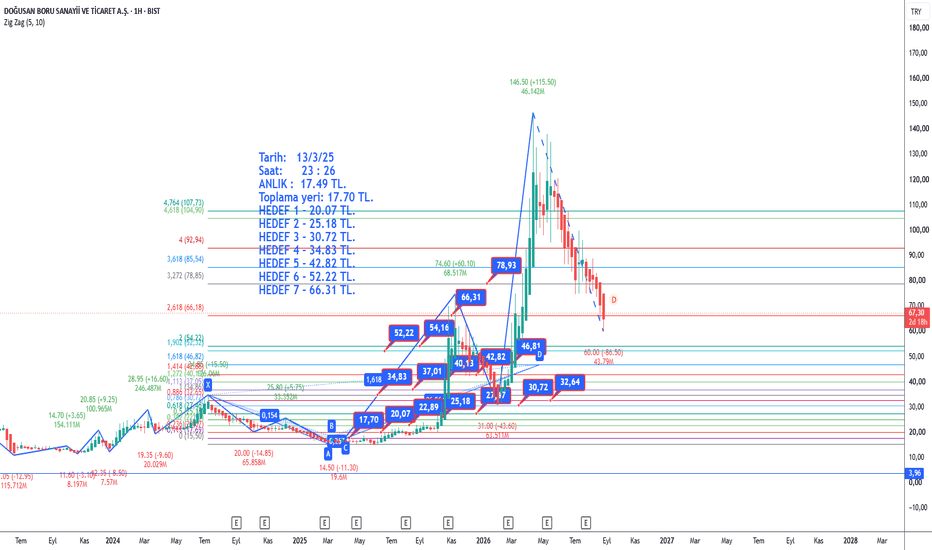Click the 34,83 price callout
932x550 pixels.
(x=396, y=376)
